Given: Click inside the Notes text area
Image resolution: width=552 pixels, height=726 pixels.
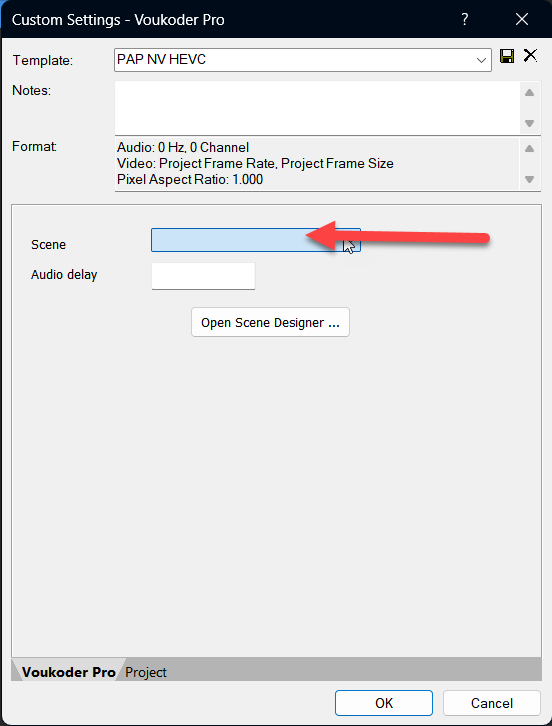Looking at the screenshot, I should [x=317, y=108].
